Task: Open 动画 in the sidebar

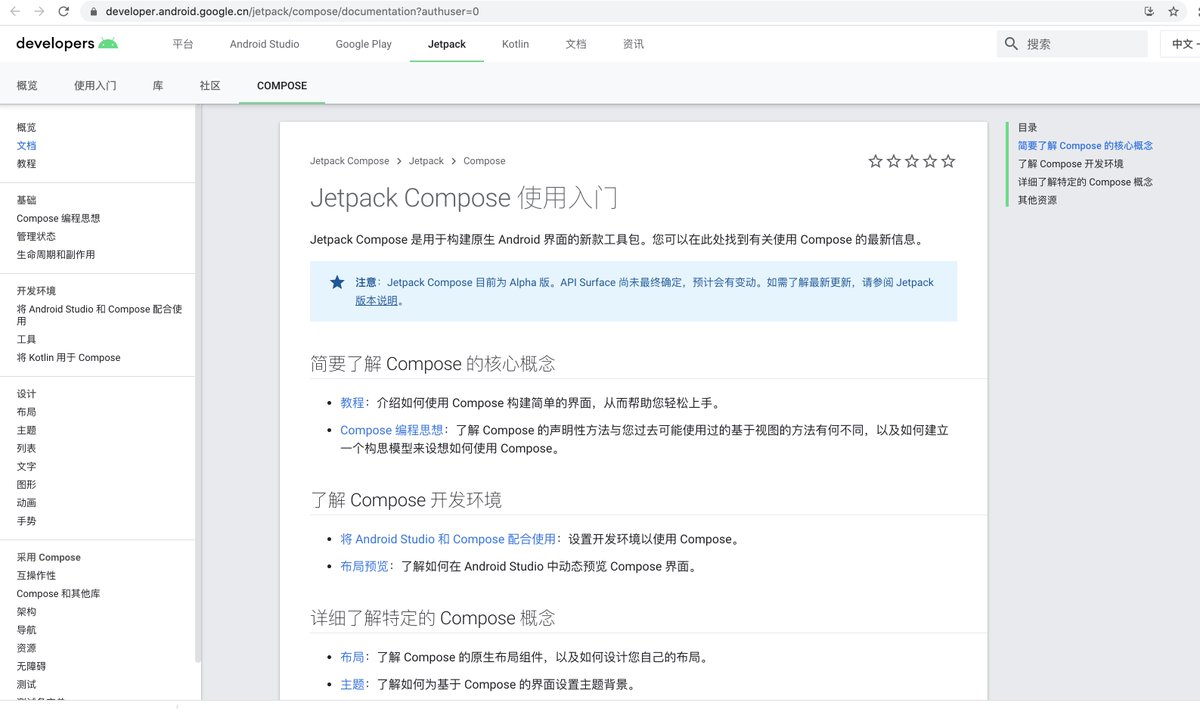Action: 26,503
